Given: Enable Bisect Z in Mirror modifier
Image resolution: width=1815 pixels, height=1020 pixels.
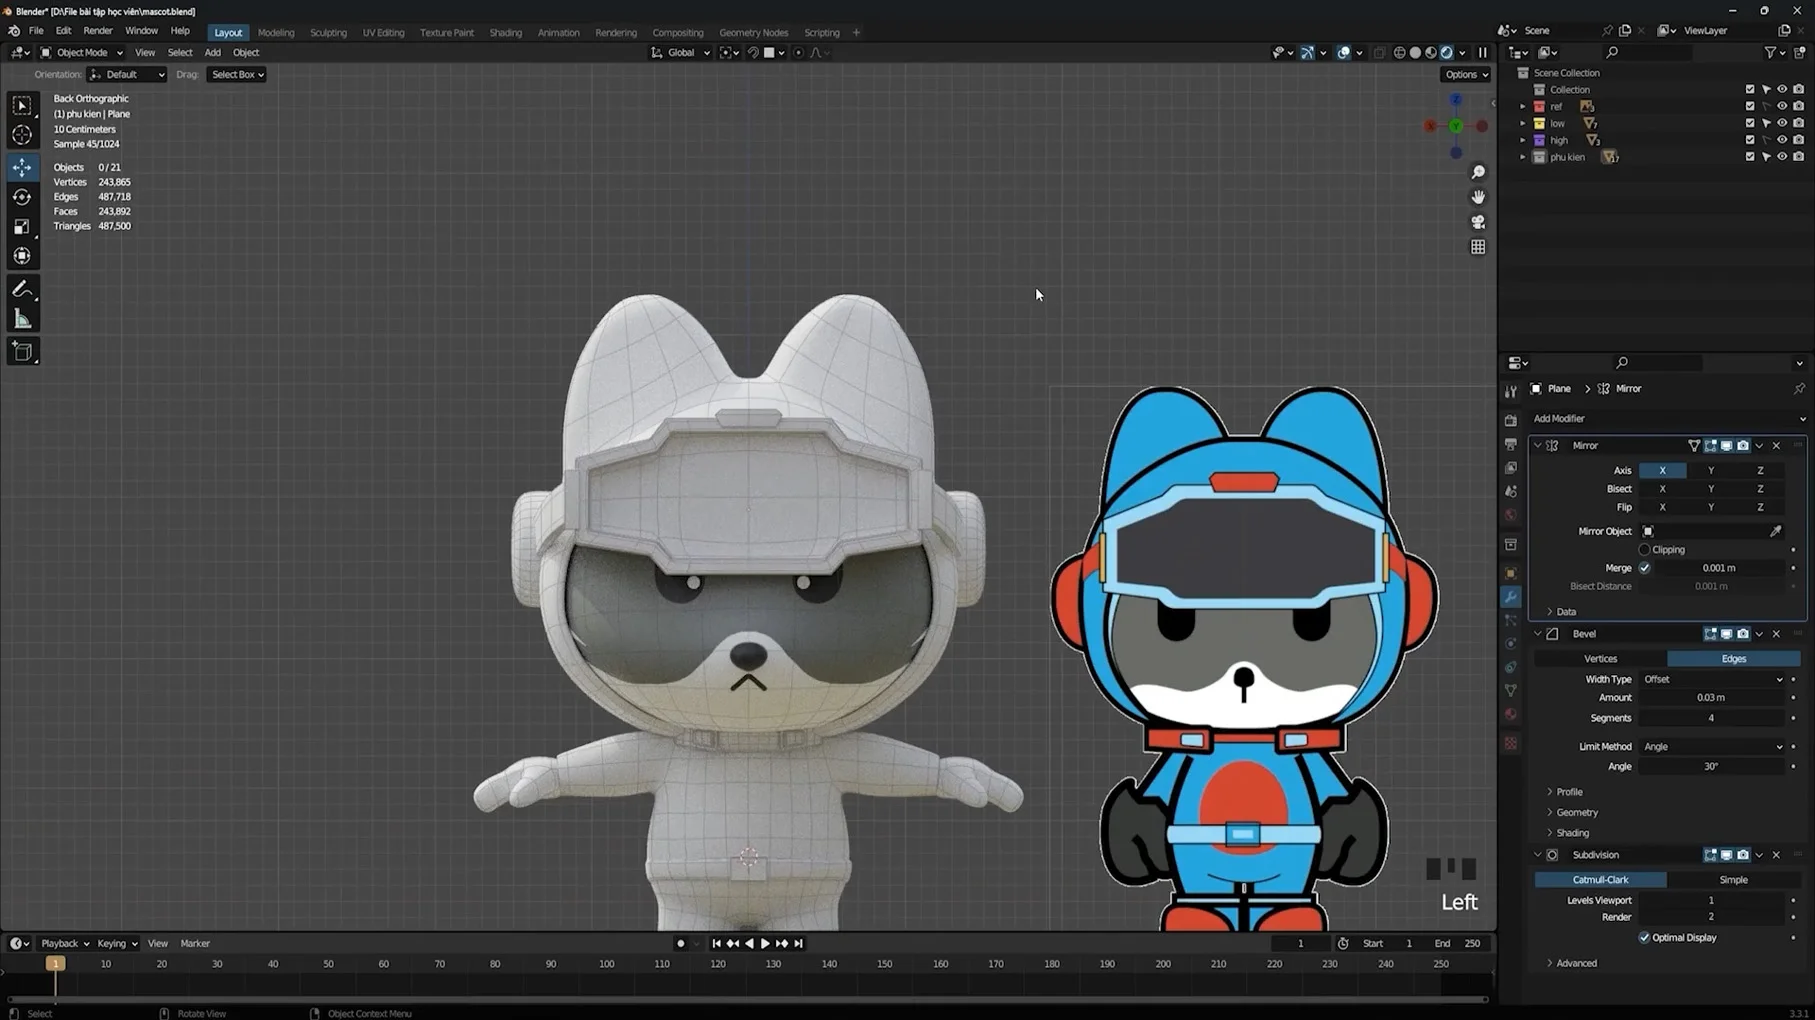Looking at the screenshot, I should [1760, 489].
